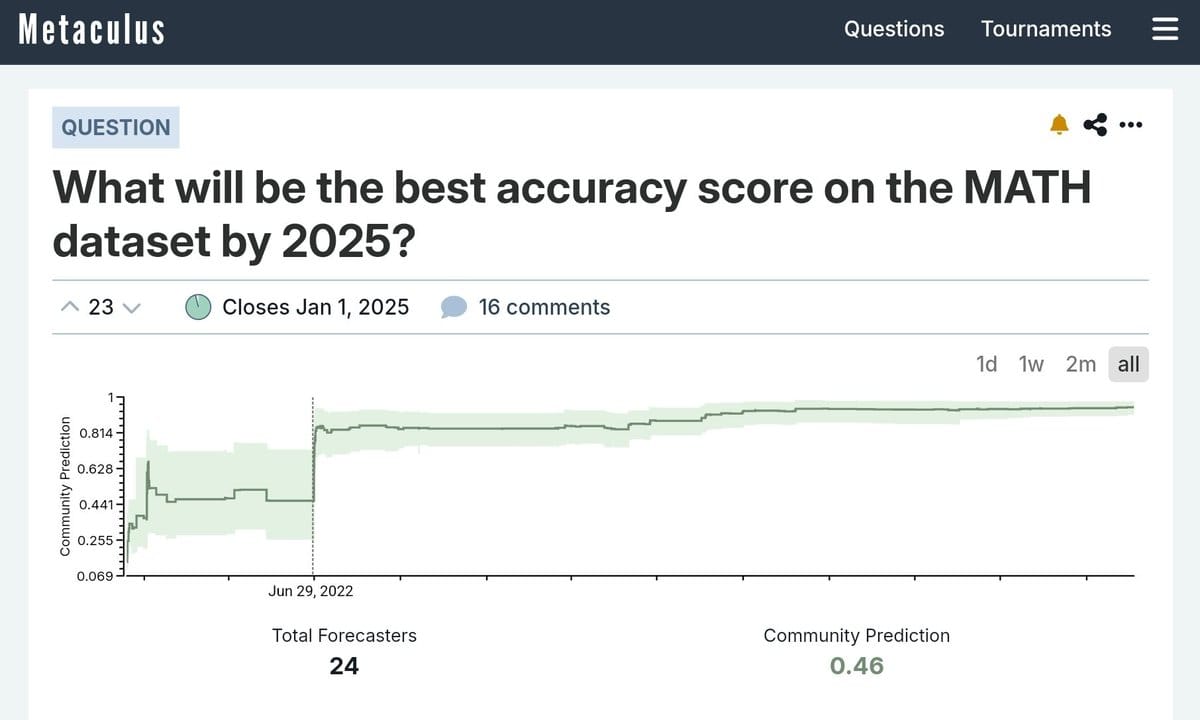The width and height of the screenshot is (1200, 720).
Task: Open the Questions nav item
Action: pos(894,29)
